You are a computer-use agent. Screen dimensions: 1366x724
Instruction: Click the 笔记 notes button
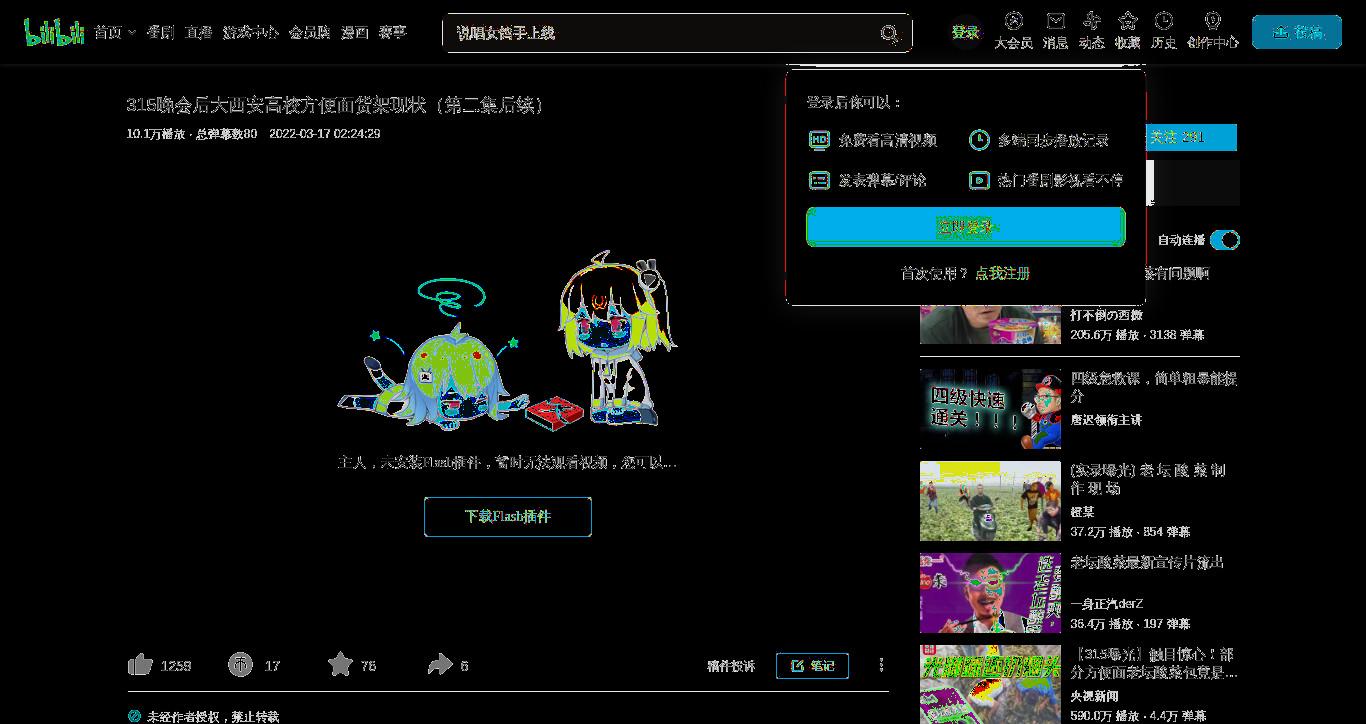click(x=813, y=665)
